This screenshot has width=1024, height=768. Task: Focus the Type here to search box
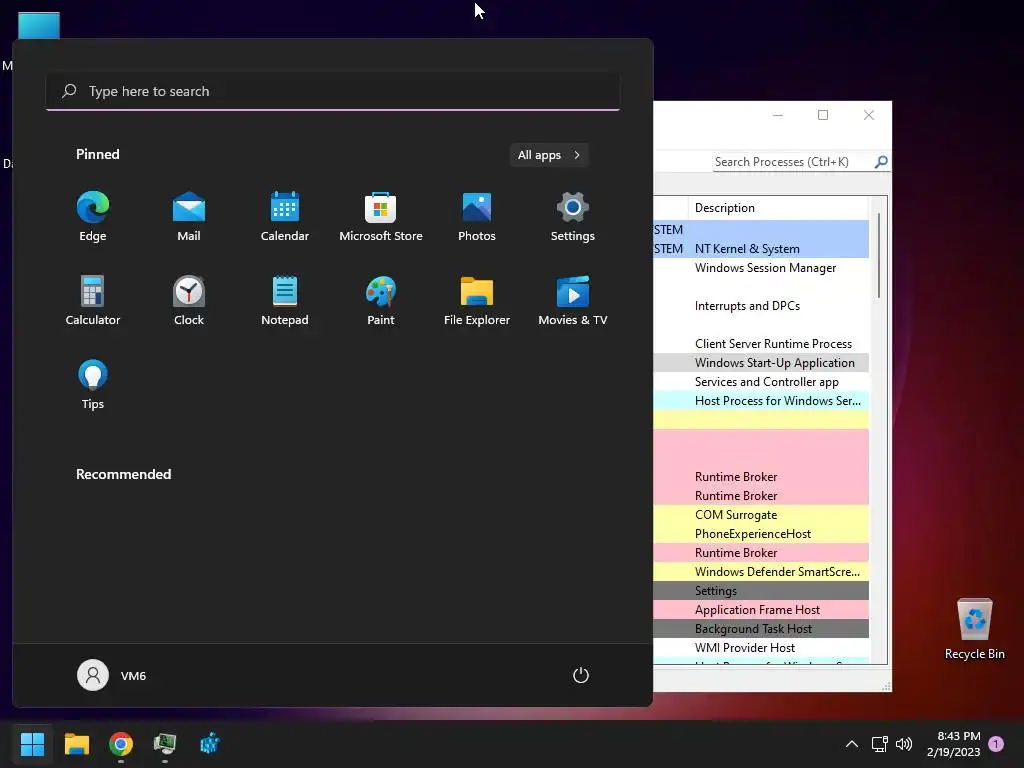(333, 91)
